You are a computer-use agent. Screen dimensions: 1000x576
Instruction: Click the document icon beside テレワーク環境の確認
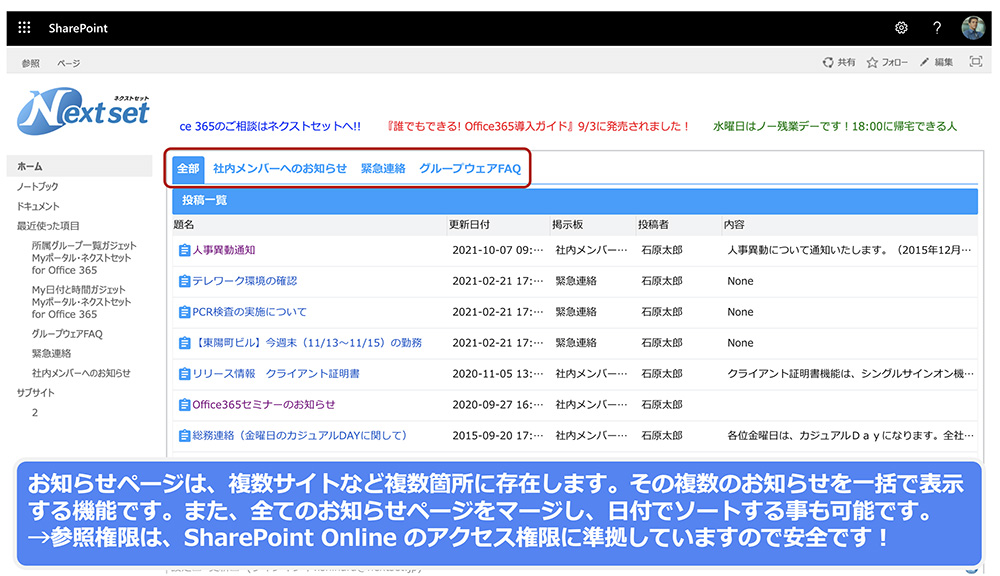coord(184,281)
